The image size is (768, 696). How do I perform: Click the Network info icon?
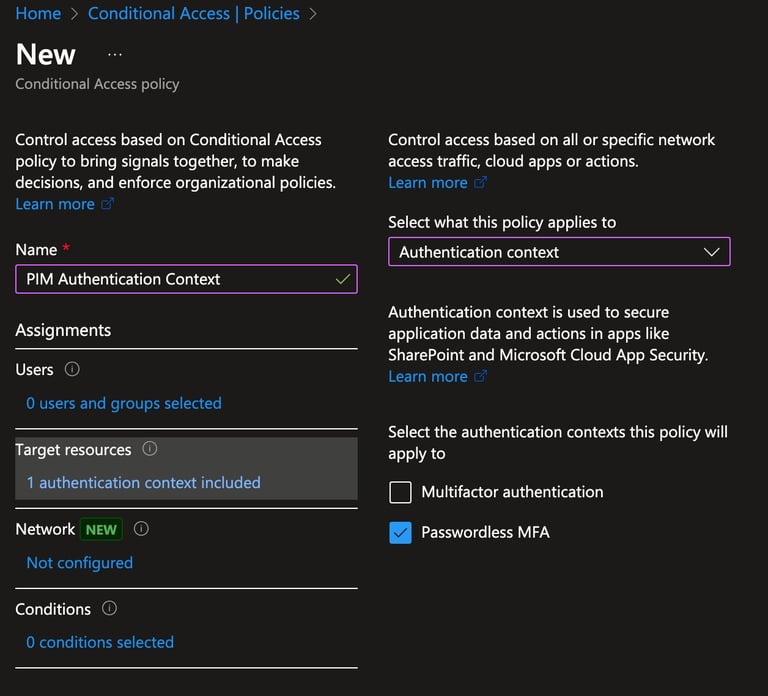[141, 529]
